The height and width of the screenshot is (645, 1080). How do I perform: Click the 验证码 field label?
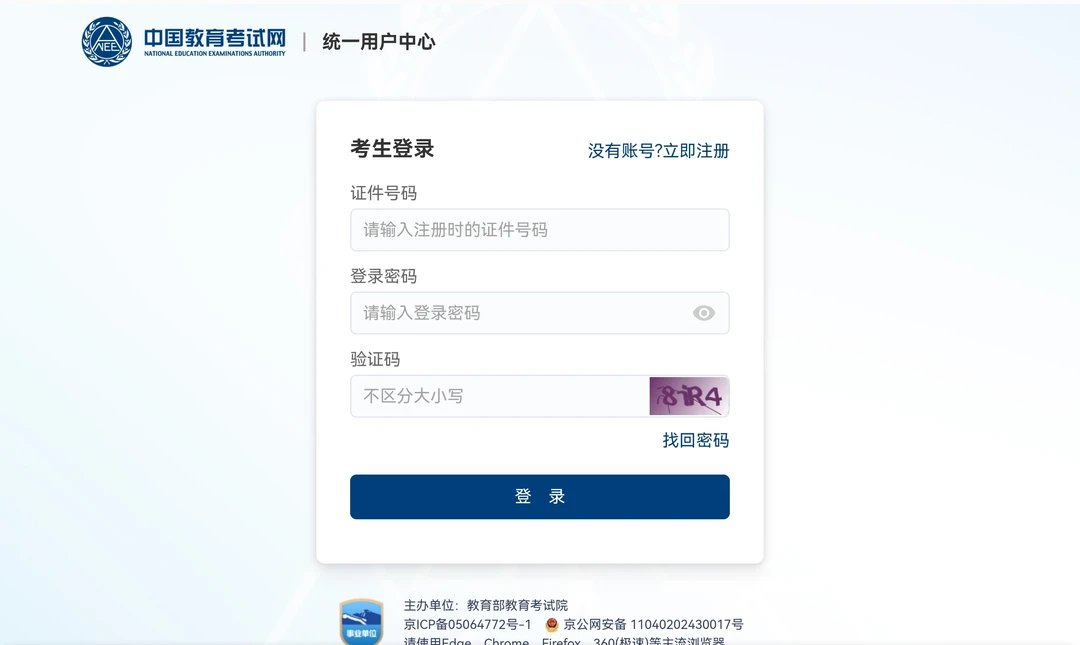click(x=375, y=359)
